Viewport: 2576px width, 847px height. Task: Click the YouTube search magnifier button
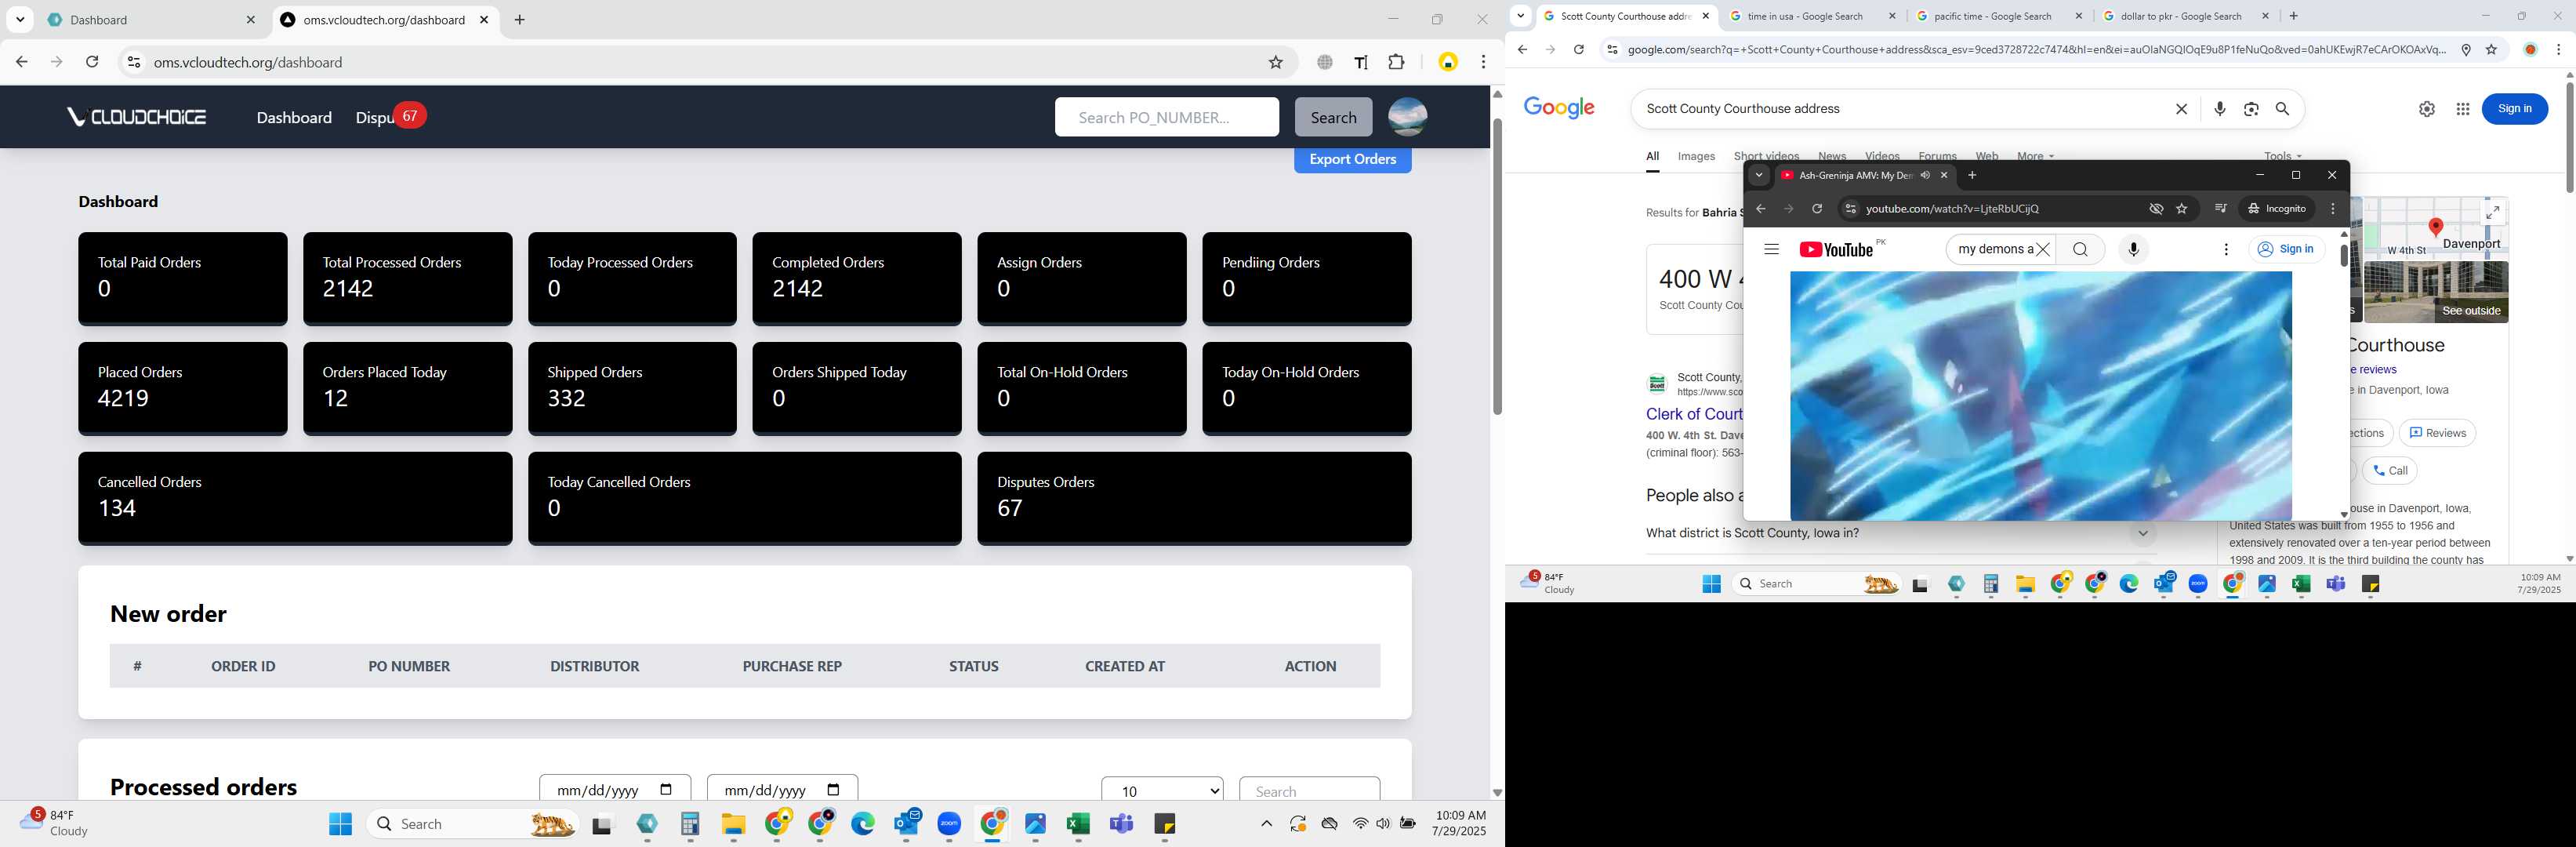[x=2080, y=249]
